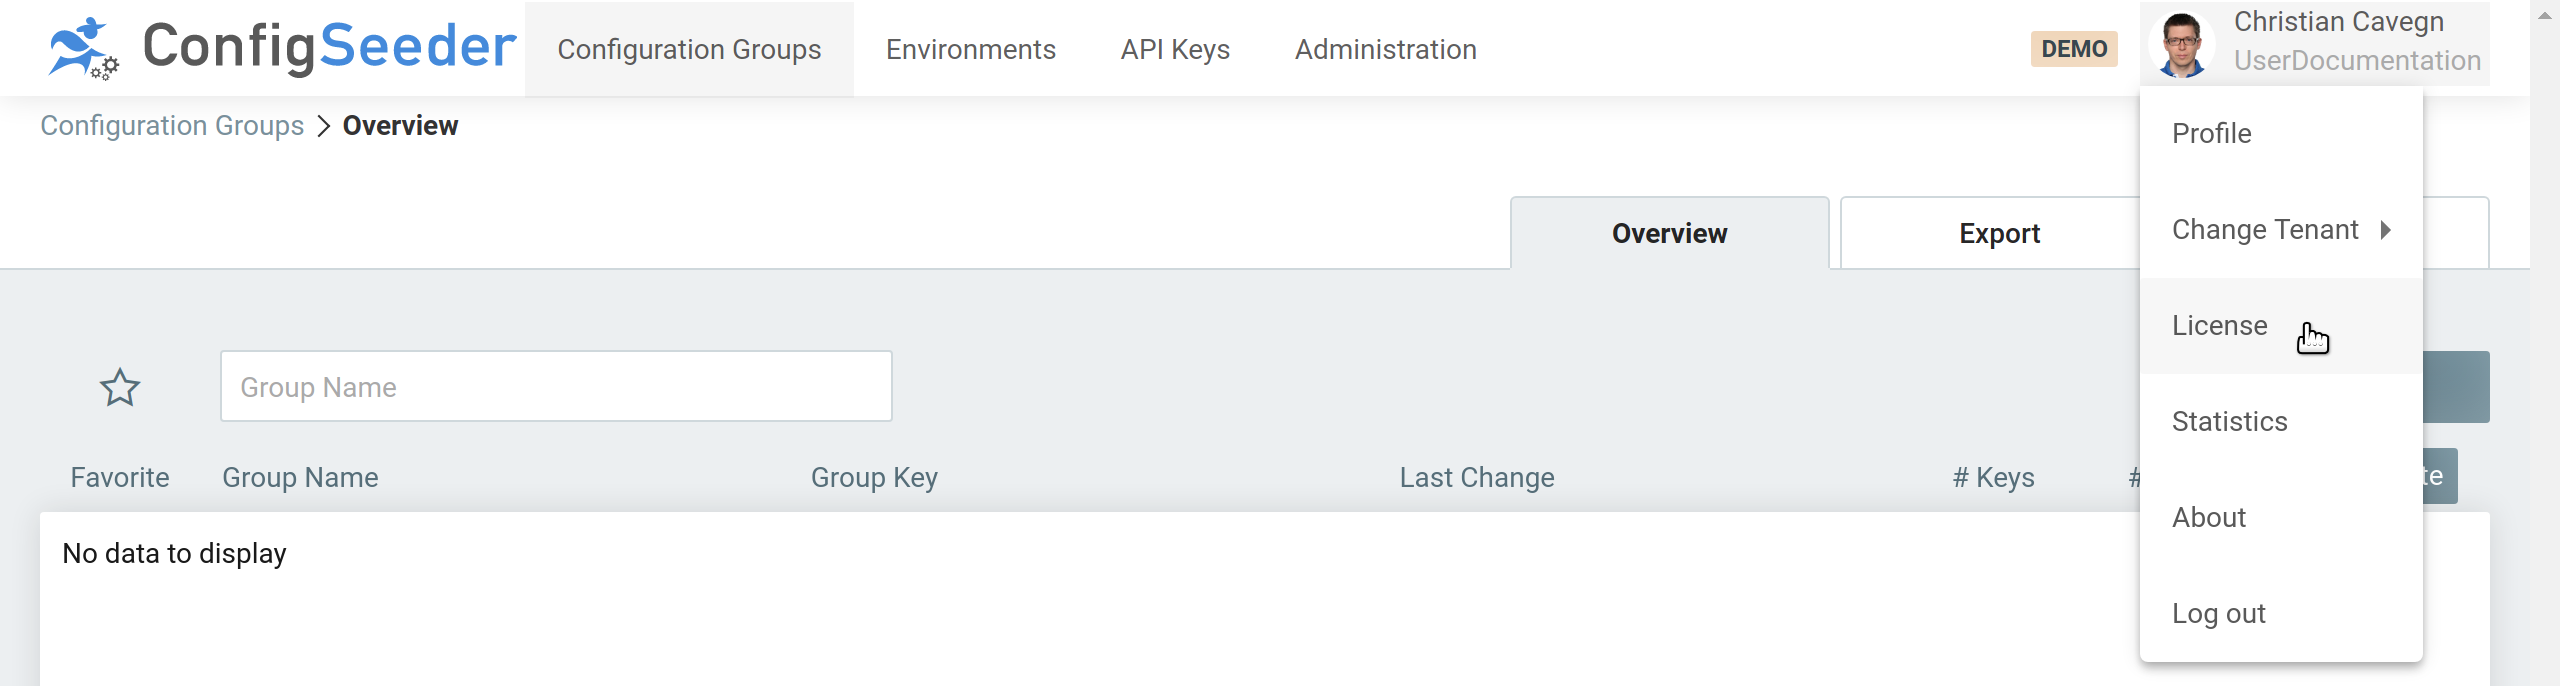Select License from the user menu
The width and height of the screenshot is (2560, 686).
(2220, 326)
